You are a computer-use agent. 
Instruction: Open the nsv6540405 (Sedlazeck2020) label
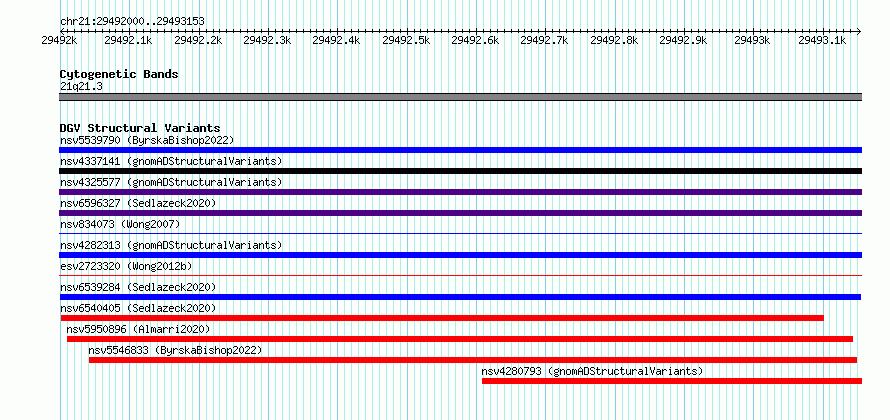(138, 308)
